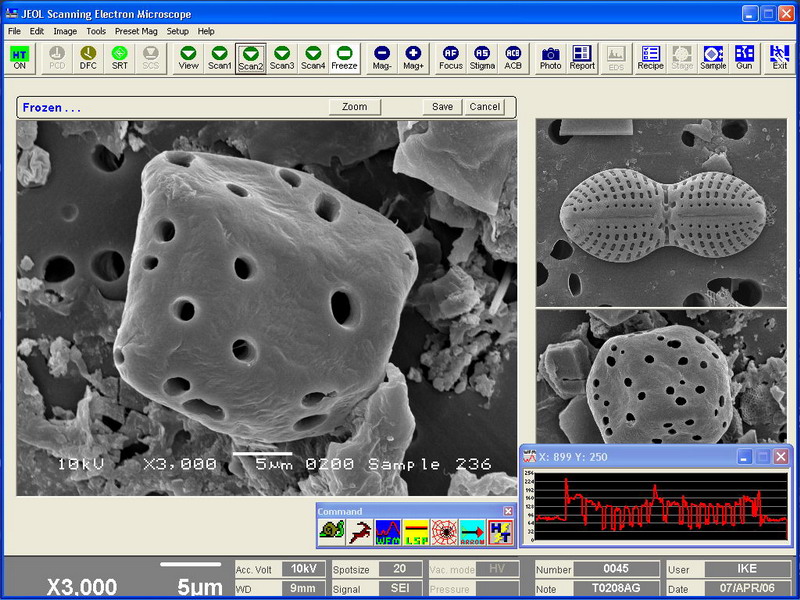Select the LSP line scan icon

(x=416, y=530)
